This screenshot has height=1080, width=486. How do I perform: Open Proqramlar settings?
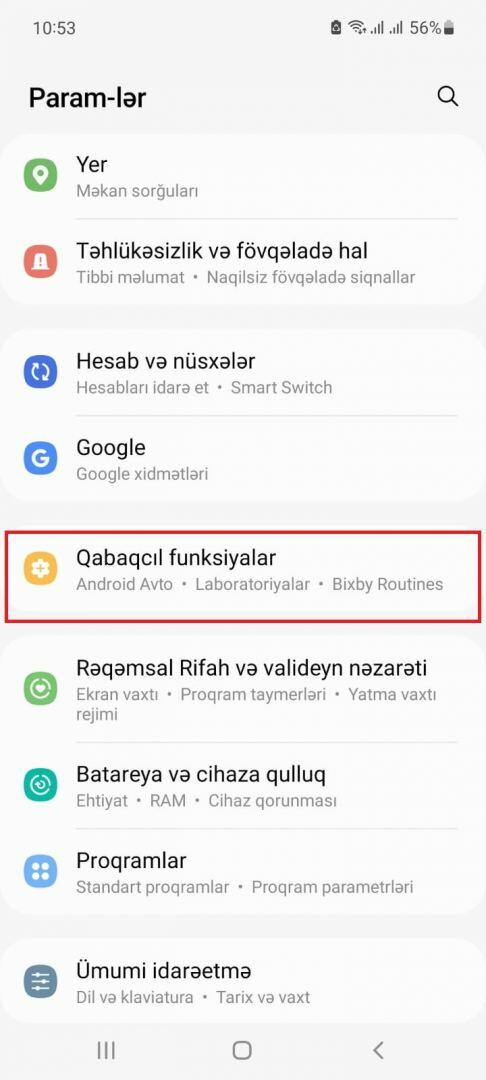pyautogui.click(x=243, y=872)
